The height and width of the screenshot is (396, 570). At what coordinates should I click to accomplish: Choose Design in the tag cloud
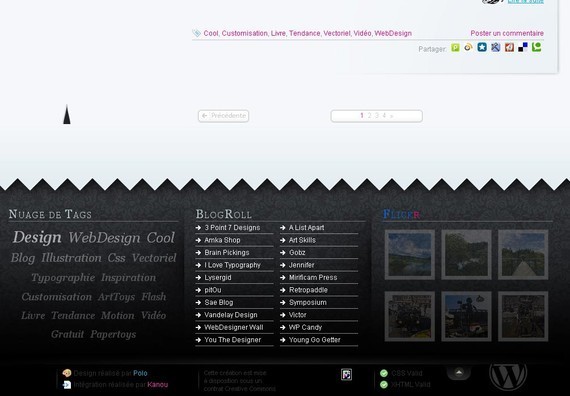[x=37, y=237]
